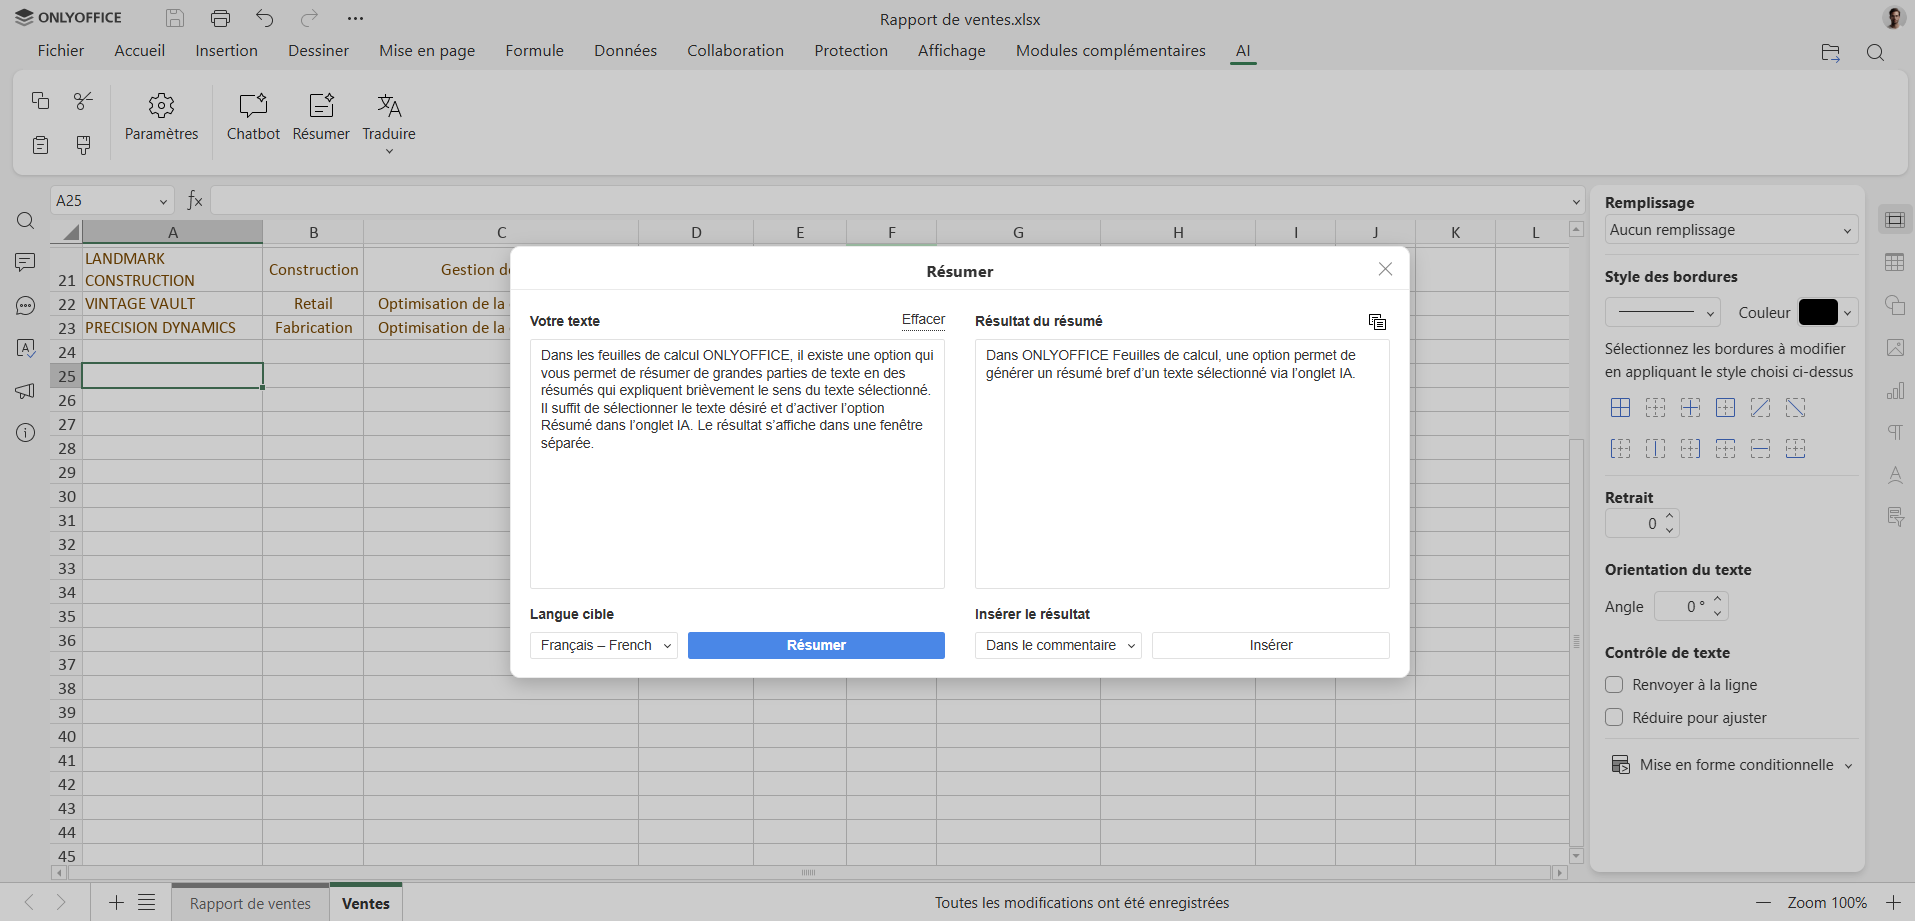Click the Copy style paintbrush icon
The width and height of the screenshot is (1915, 921).
84,145
